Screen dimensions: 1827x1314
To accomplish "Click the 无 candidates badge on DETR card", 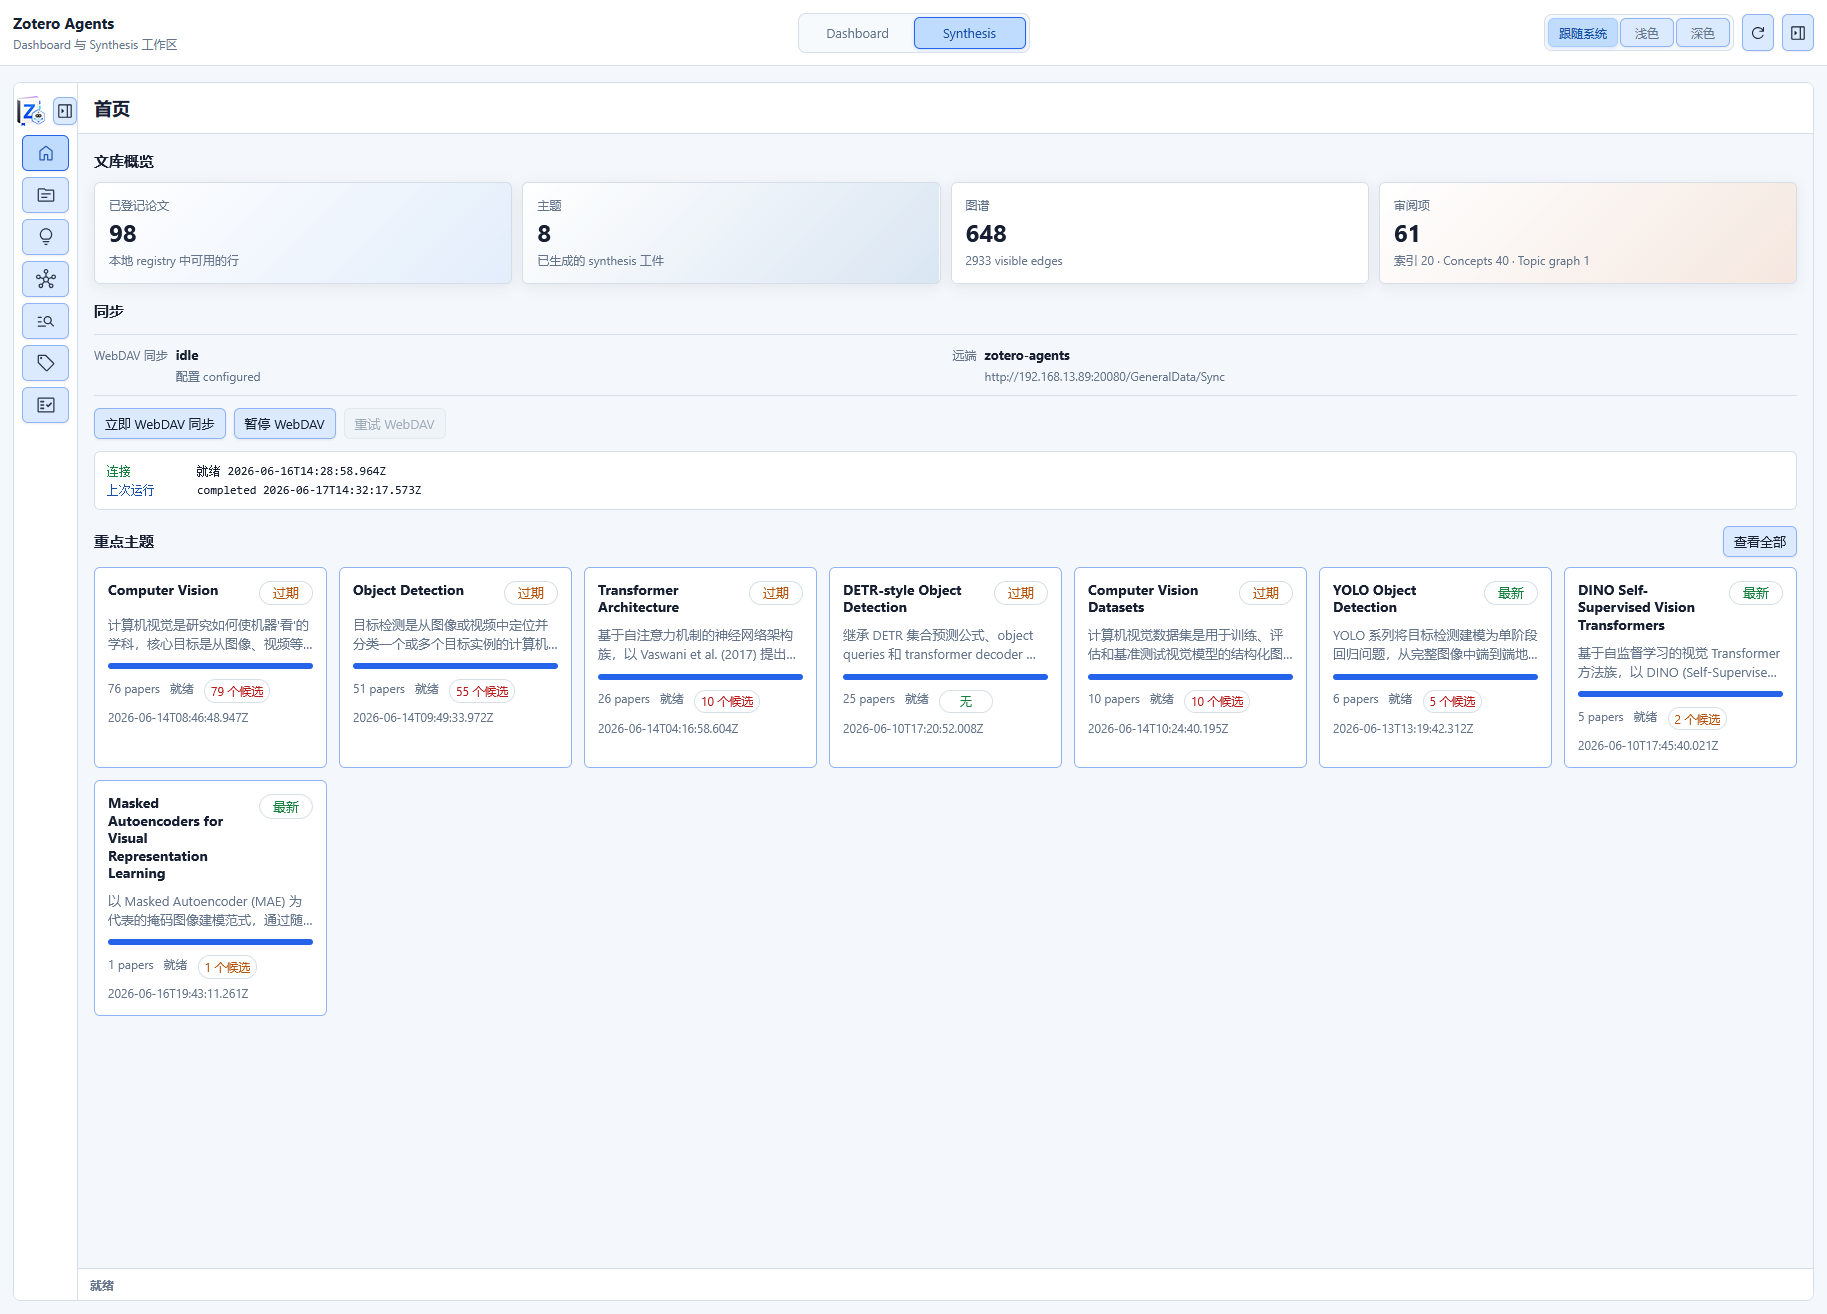I will (x=966, y=701).
